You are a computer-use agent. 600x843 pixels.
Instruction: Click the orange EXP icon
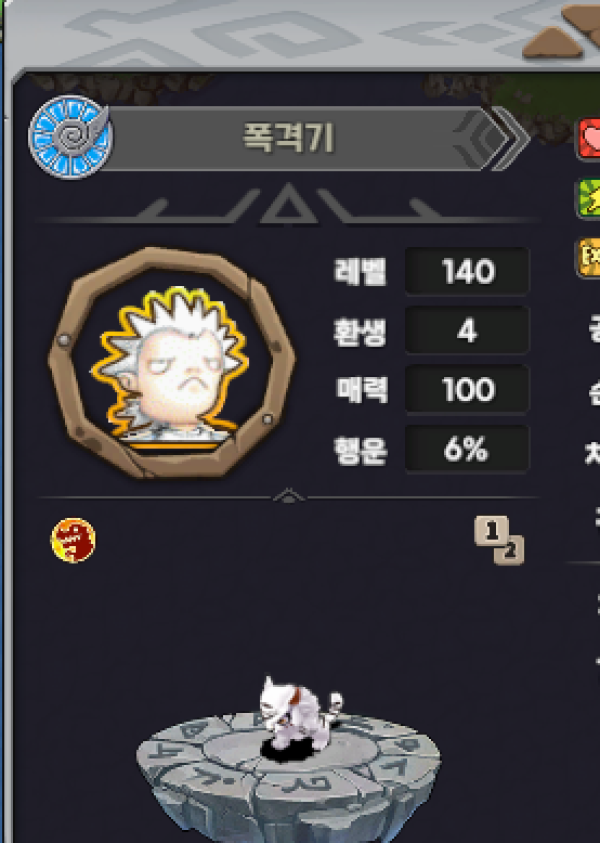[x=589, y=258]
